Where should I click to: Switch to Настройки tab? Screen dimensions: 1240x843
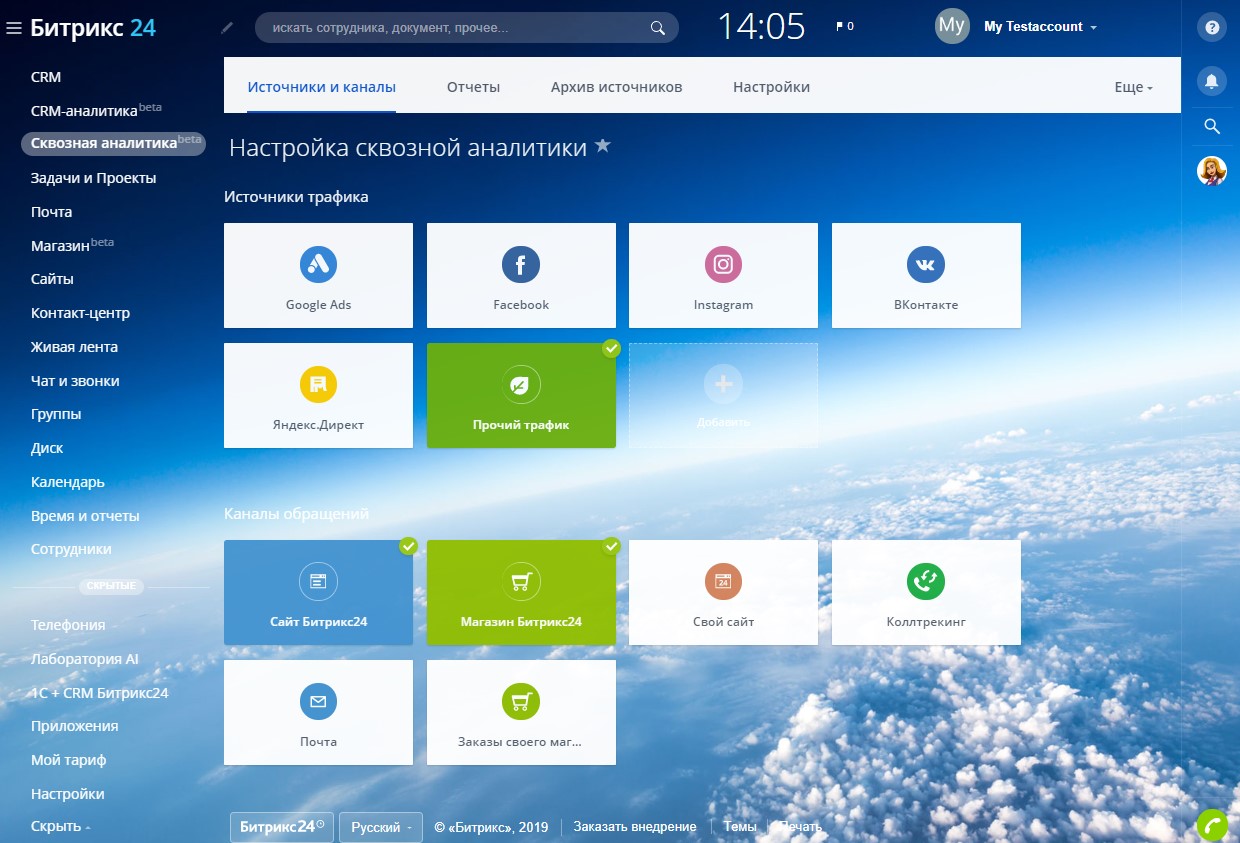(x=771, y=87)
